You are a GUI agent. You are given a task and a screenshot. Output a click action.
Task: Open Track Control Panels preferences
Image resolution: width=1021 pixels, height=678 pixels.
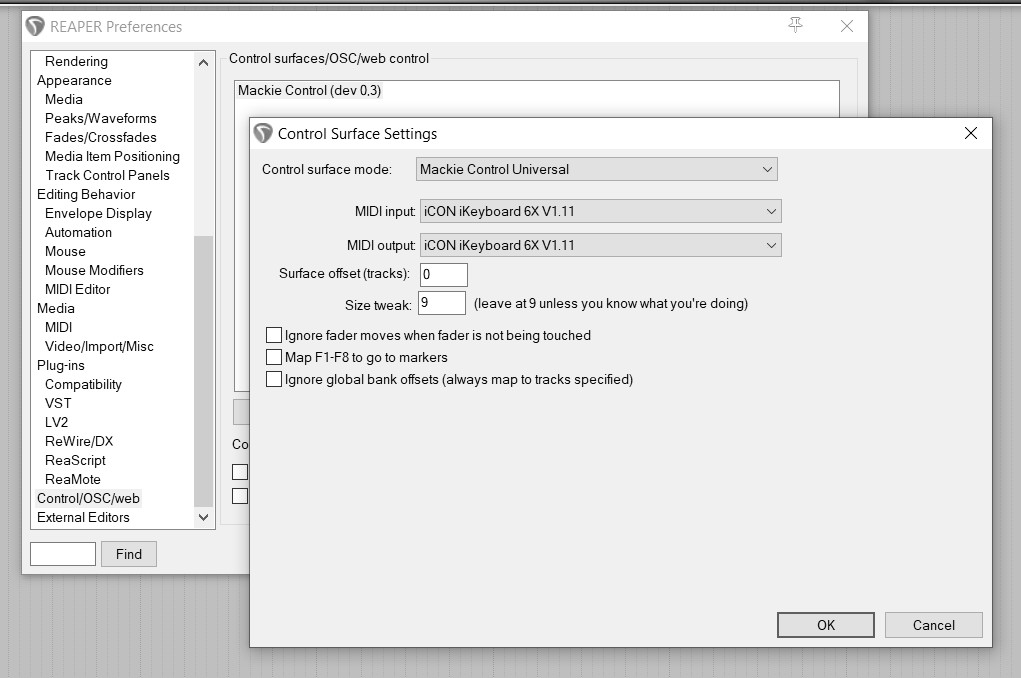click(x=107, y=175)
